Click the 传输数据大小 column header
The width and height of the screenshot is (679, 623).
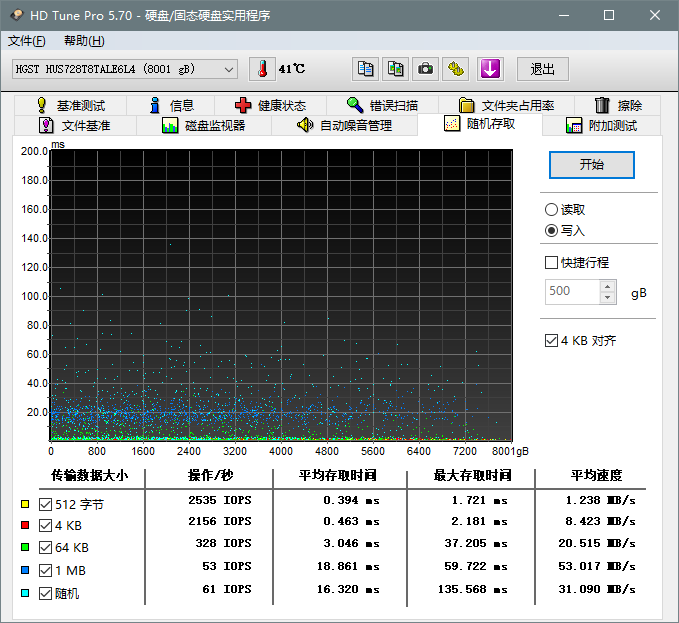[x=90, y=475]
